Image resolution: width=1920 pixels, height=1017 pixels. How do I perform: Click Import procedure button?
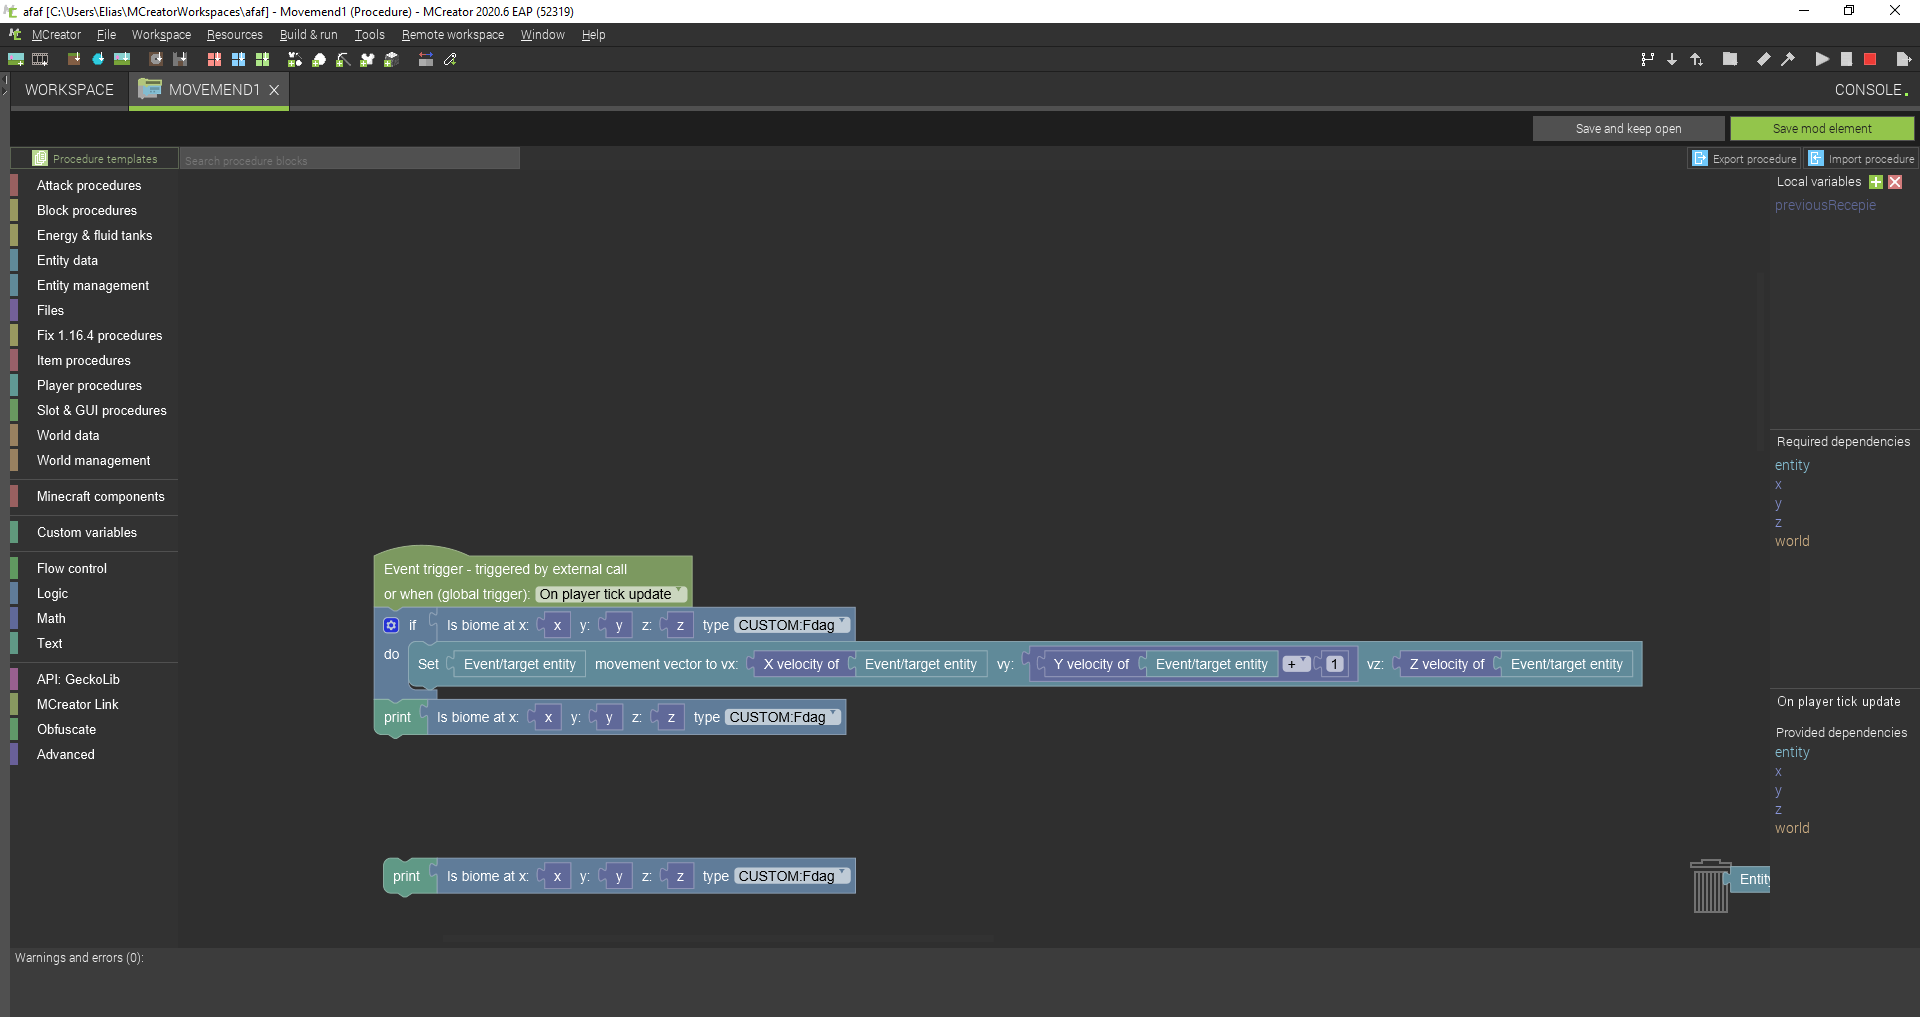coord(1861,159)
